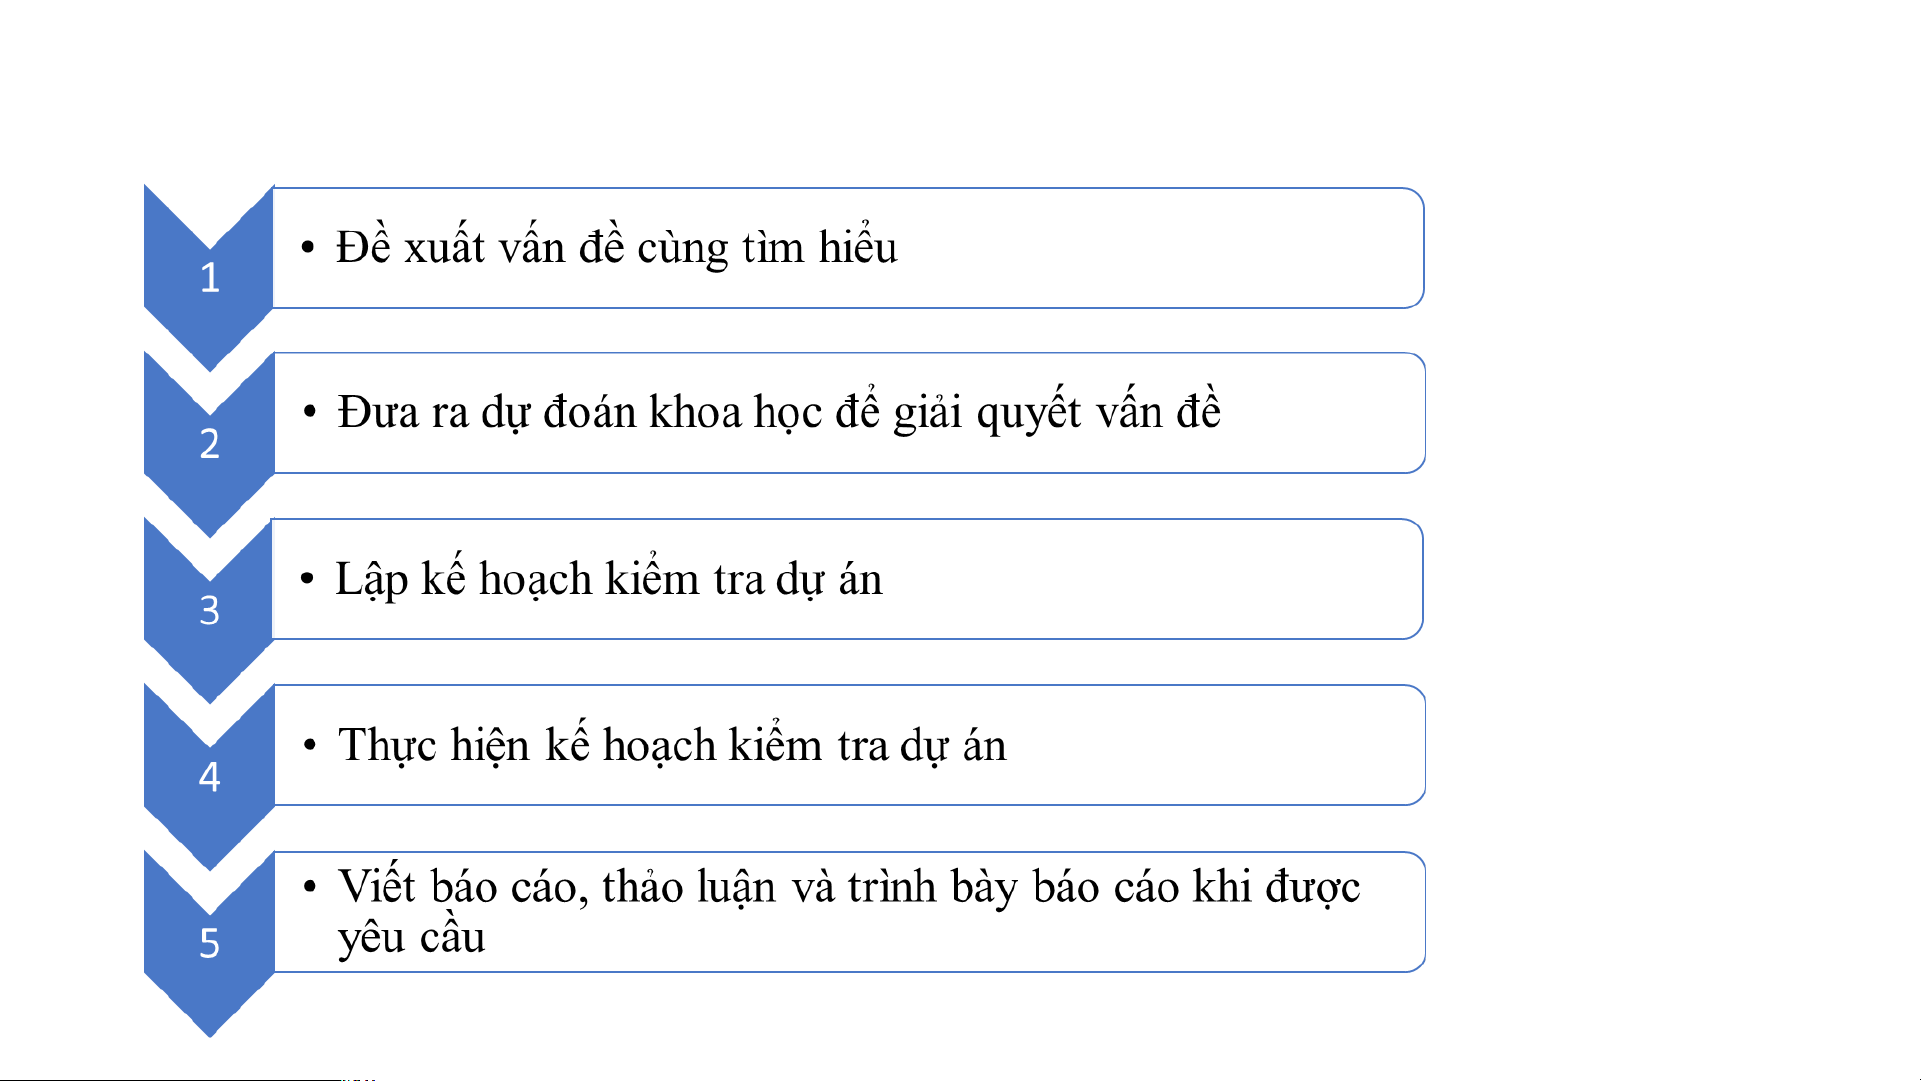This screenshot has height=1081, width=1921.
Task: Select the blue chevron numbered 2
Action: 209,443
